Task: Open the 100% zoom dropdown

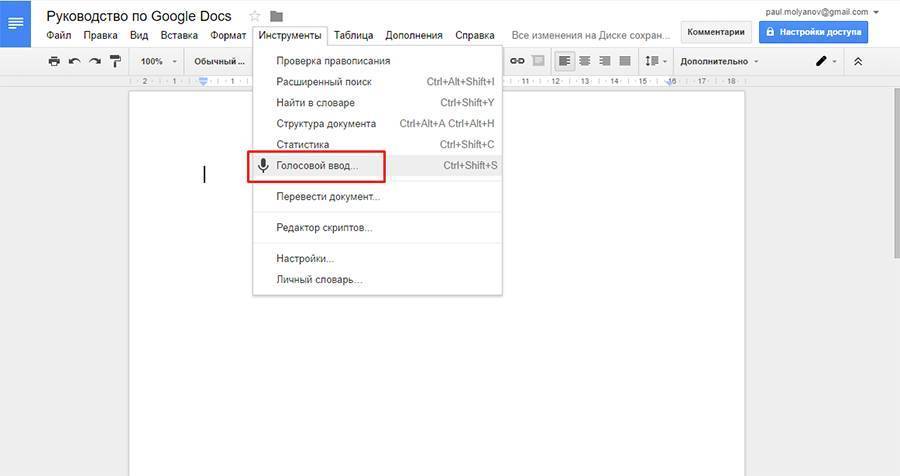Action: 158,61
